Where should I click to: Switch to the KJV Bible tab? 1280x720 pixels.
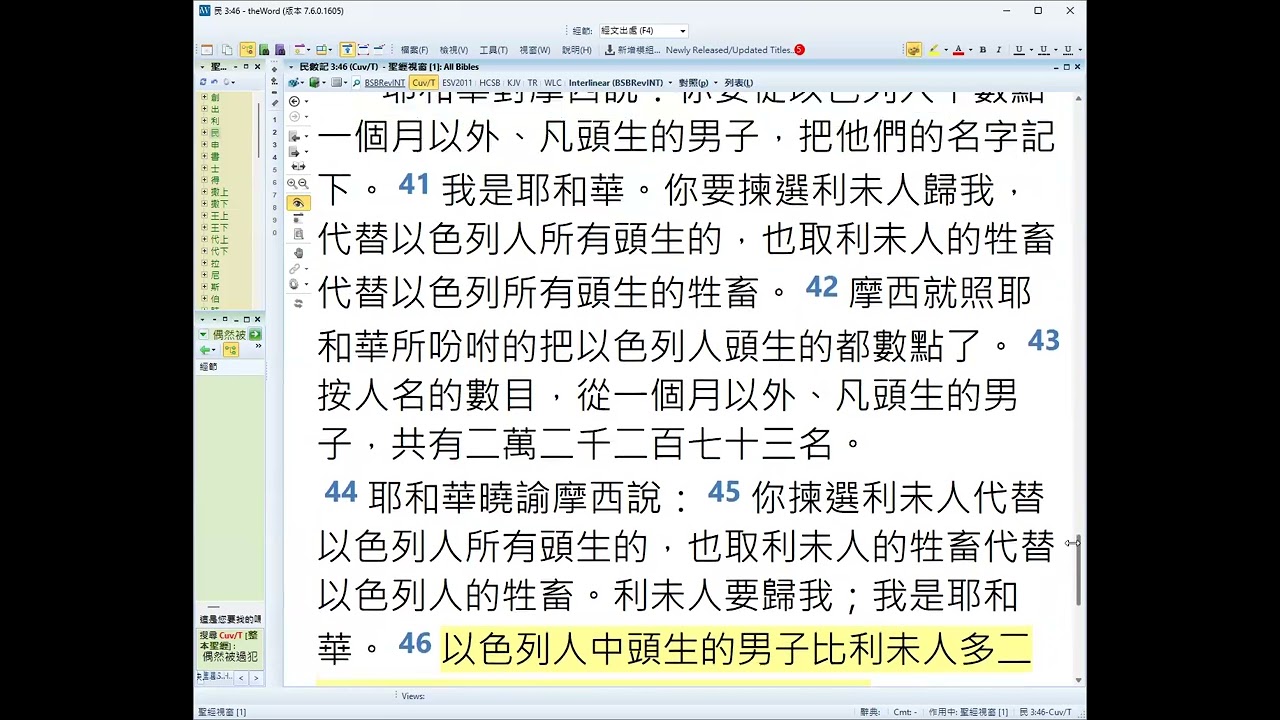tap(514, 83)
